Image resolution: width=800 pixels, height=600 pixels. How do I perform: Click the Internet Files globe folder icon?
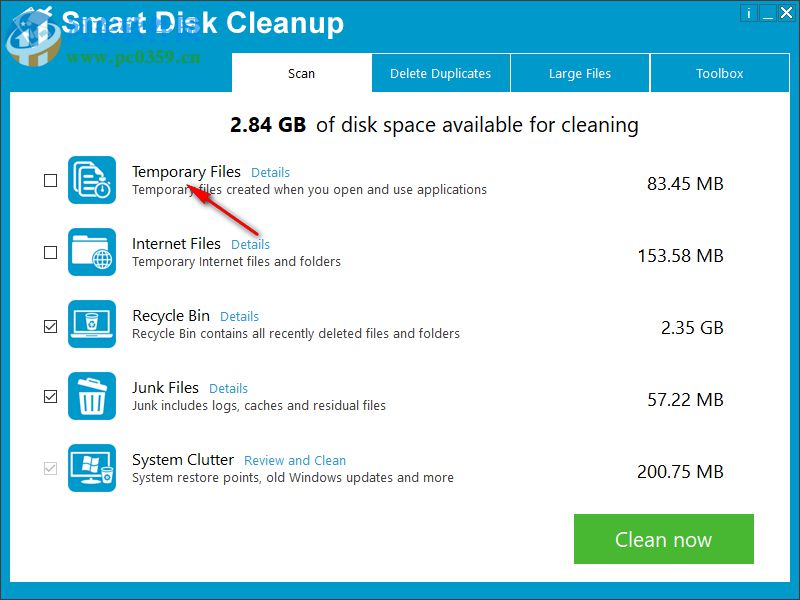coord(93,252)
